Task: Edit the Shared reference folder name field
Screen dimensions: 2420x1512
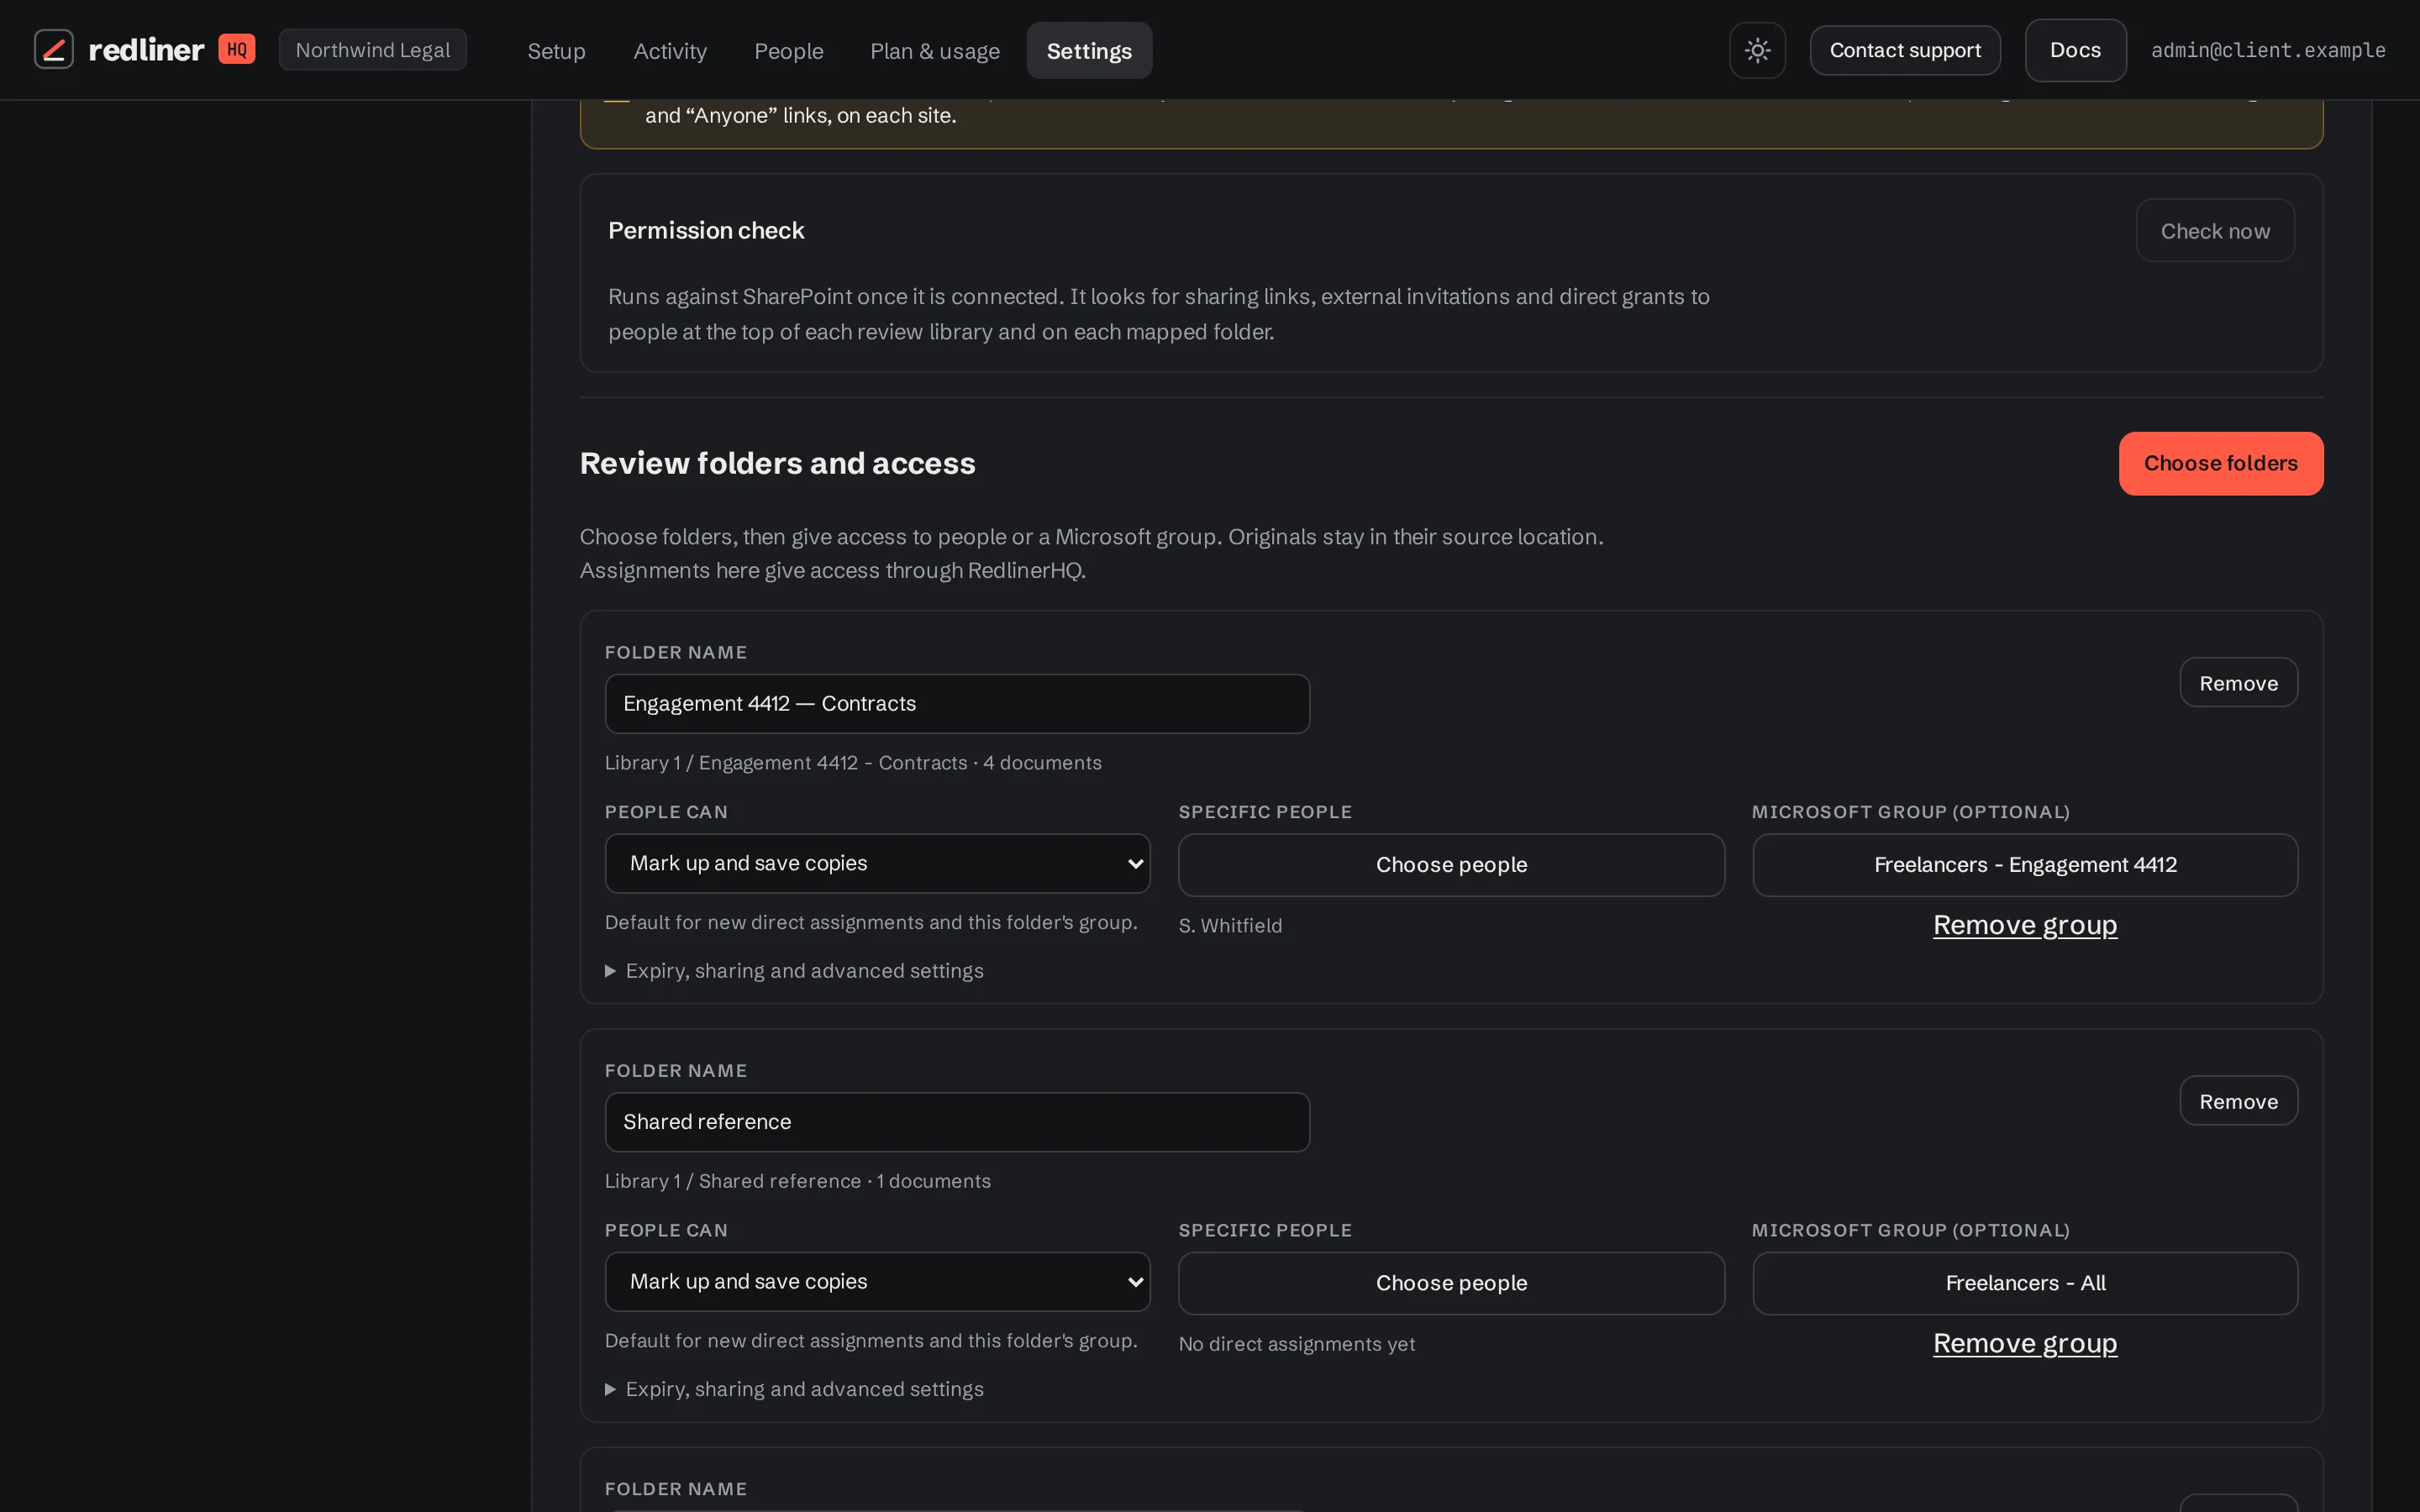Action: pos(957,1122)
